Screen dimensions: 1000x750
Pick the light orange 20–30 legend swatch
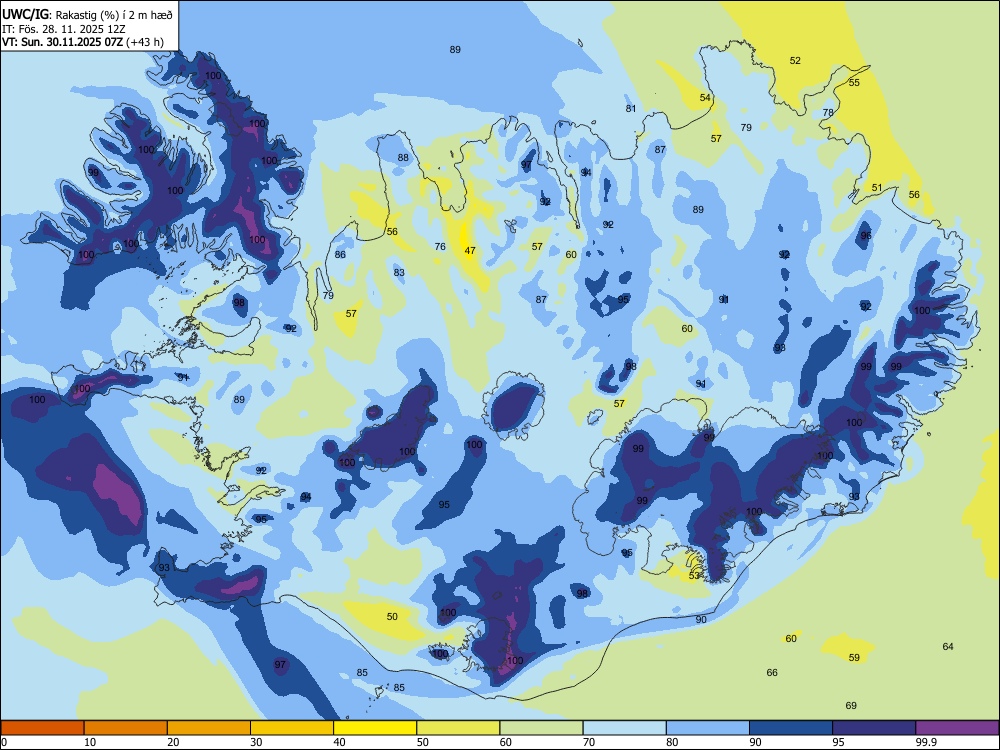(209, 728)
